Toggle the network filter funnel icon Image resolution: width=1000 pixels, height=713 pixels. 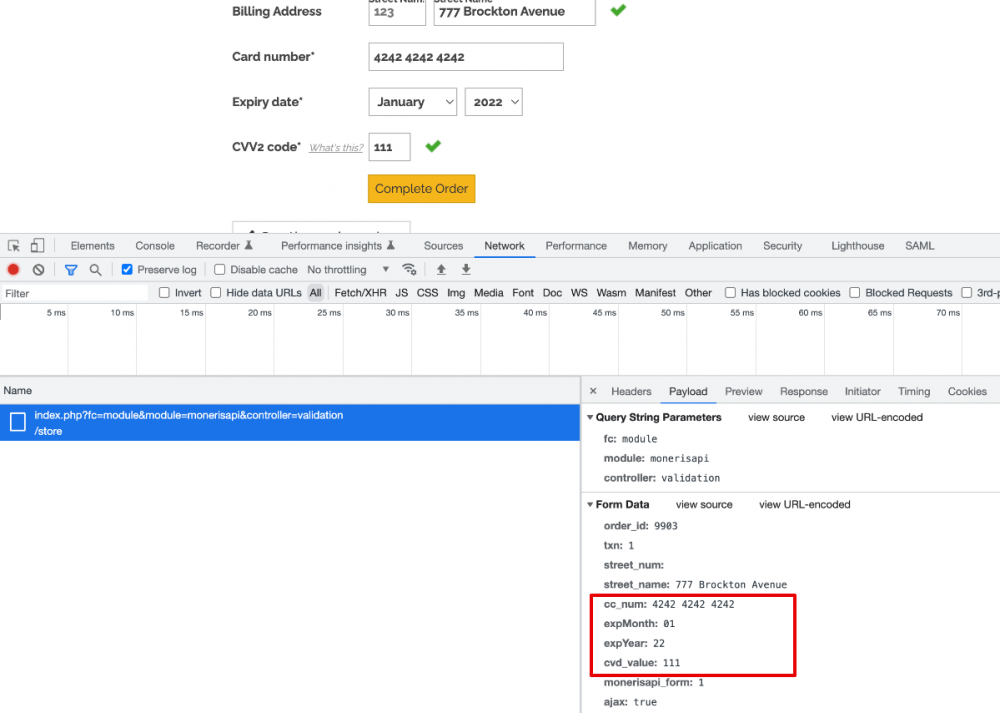point(71,270)
